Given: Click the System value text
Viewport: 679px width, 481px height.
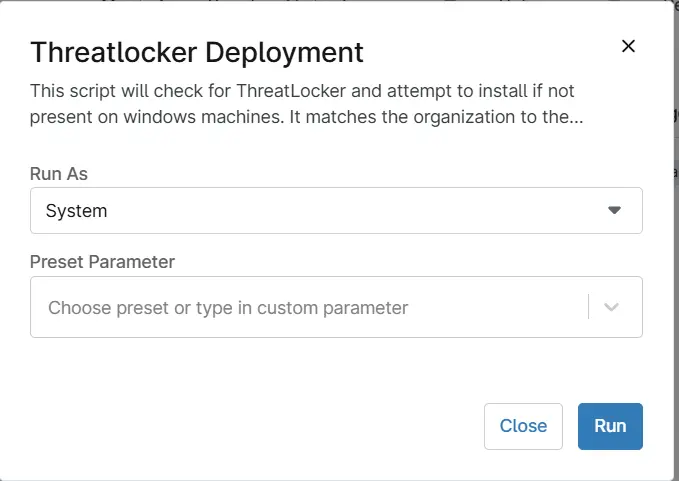Looking at the screenshot, I should [x=76, y=211].
